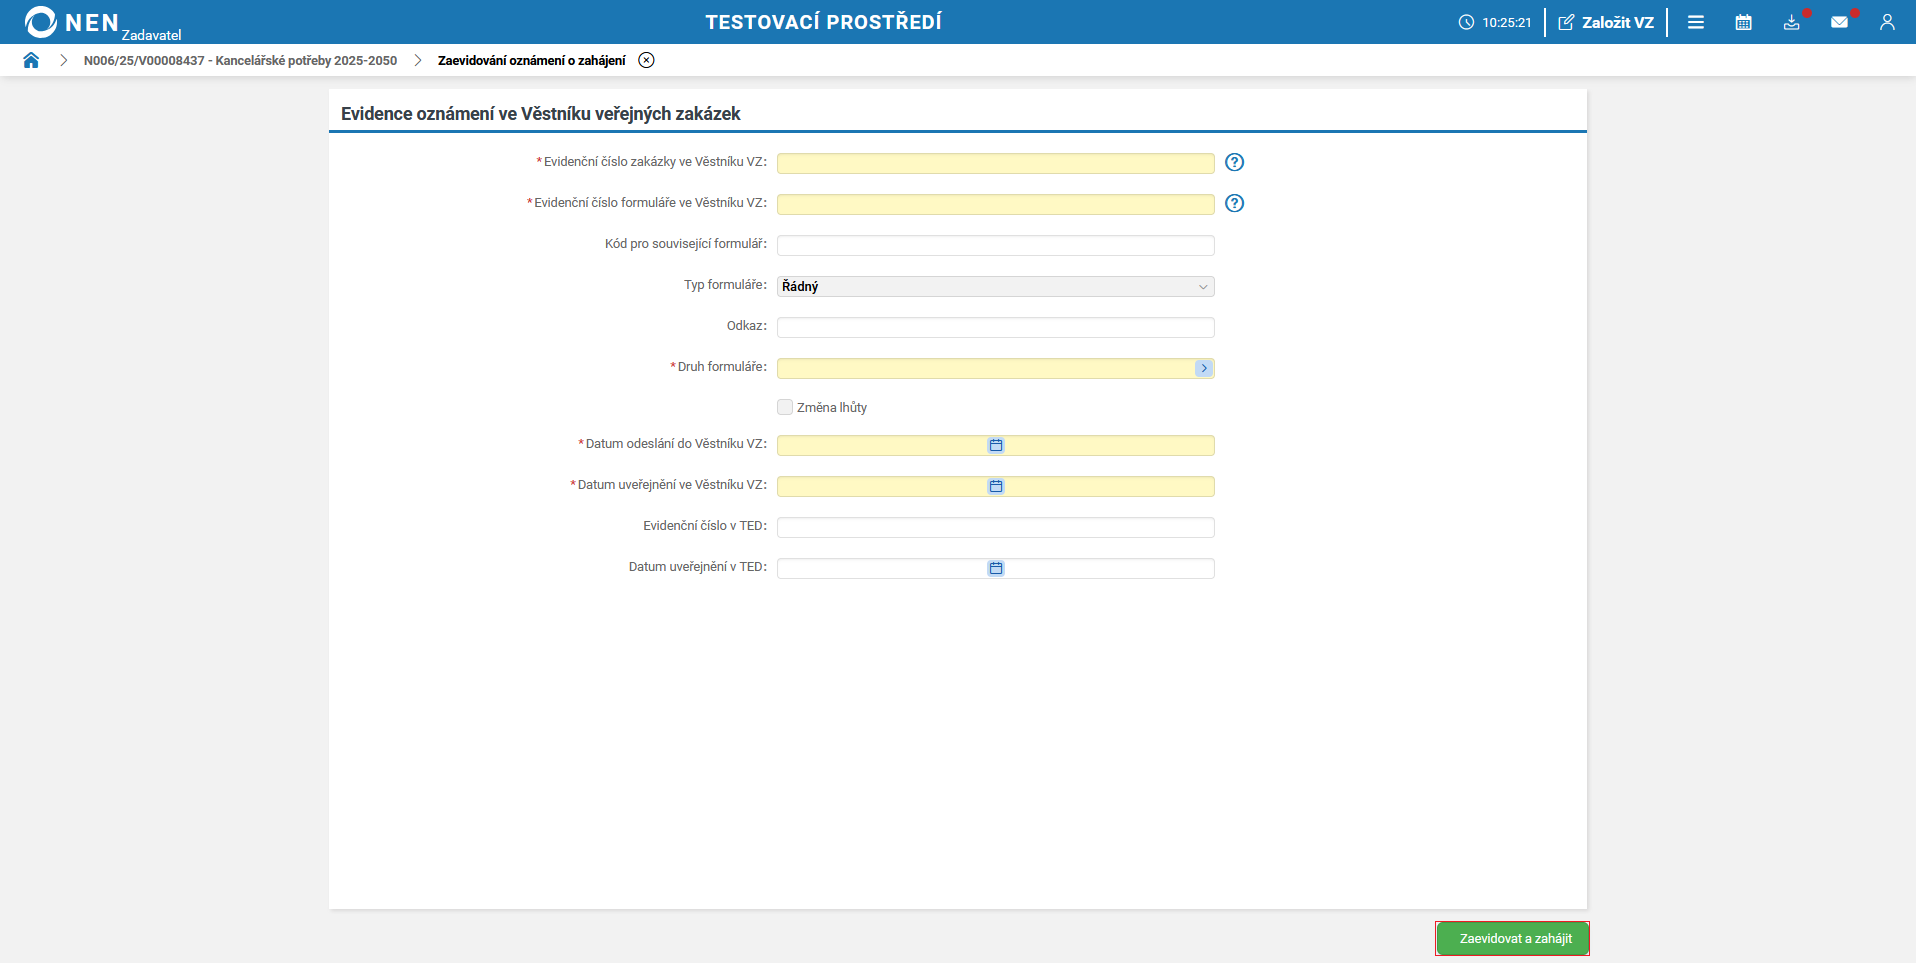
Task: Open the user profile icon
Action: 1888,21
